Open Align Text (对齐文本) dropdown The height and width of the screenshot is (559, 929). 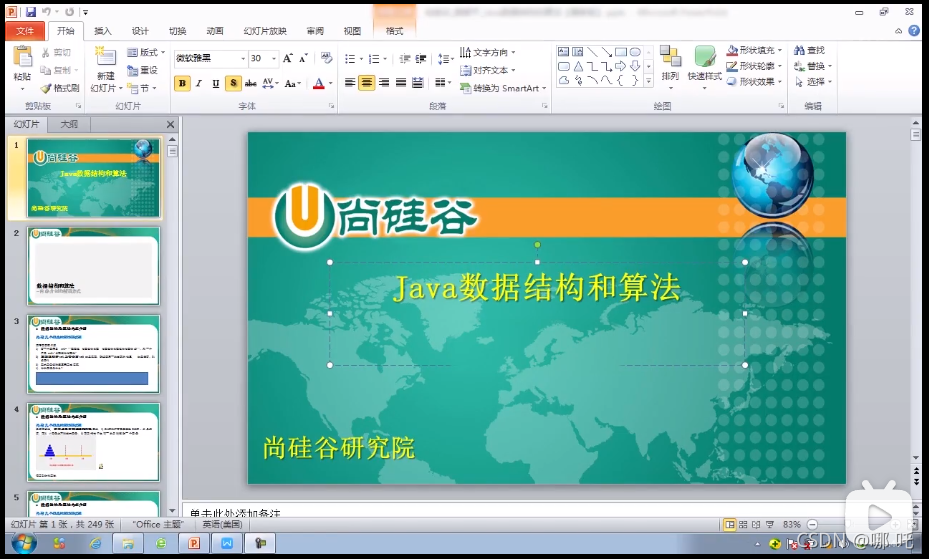[487, 70]
